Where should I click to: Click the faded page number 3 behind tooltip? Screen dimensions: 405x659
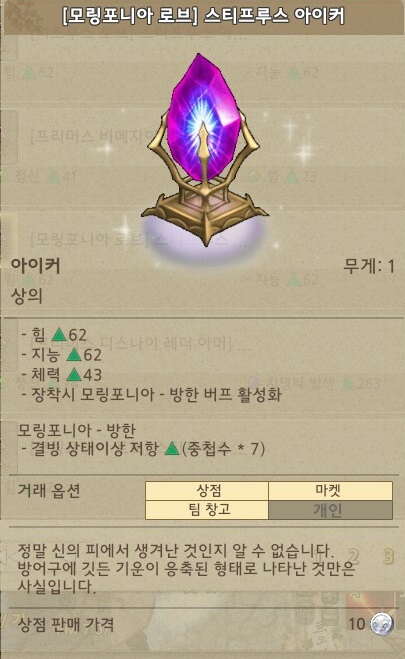click(x=388, y=557)
